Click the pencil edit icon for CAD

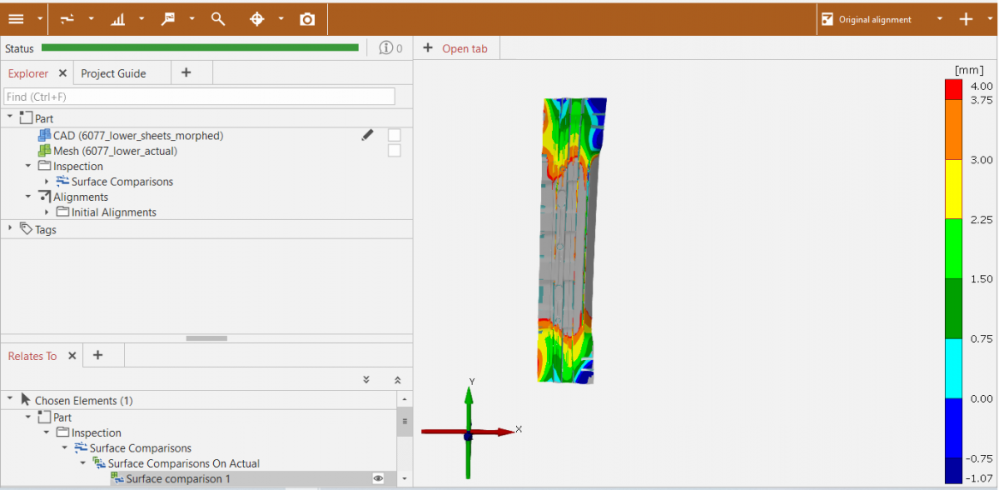point(367,135)
